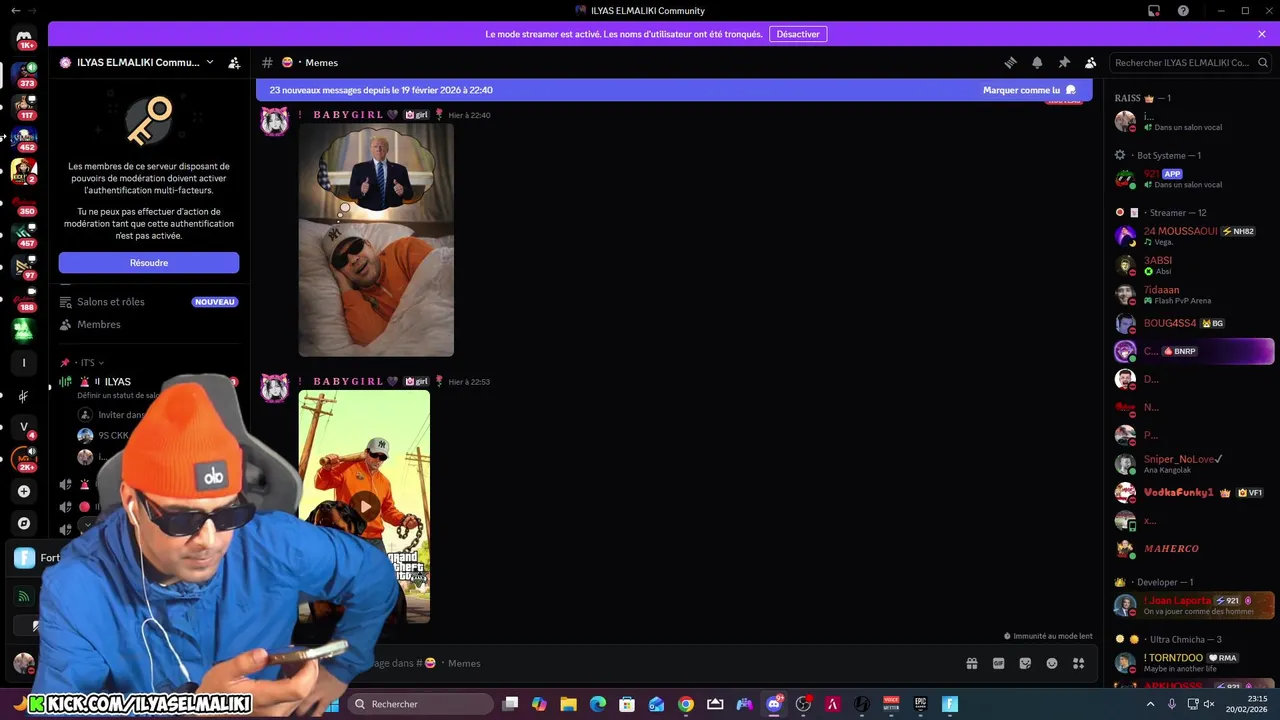This screenshot has width=1280, height=720.
Task: Click the search ILYAS ELMALIKI Community field
Action: (x=1190, y=62)
